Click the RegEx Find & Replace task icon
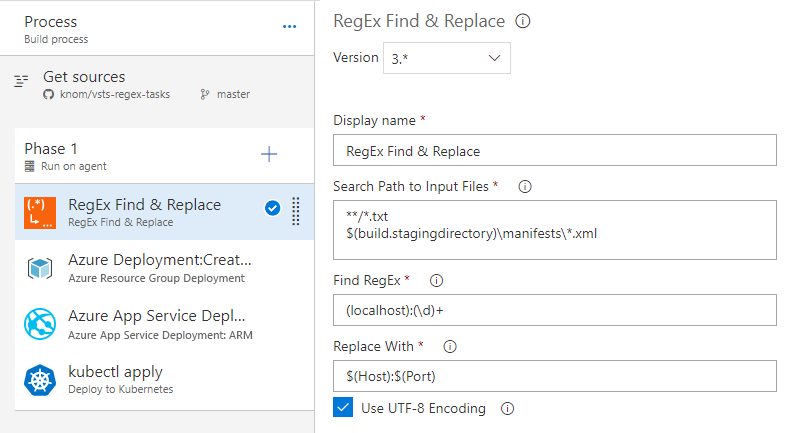Image resolution: width=792 pixels, height=433 pixels. coord(39,212)
